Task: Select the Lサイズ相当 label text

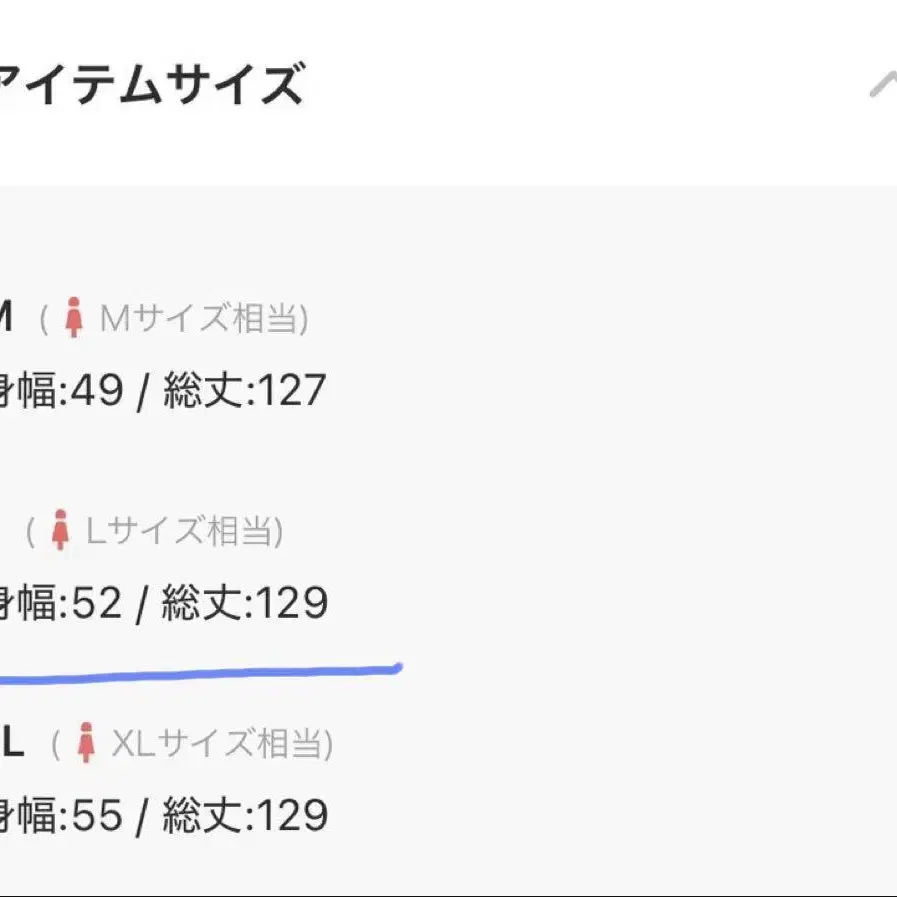Action: tap(179, 531)
